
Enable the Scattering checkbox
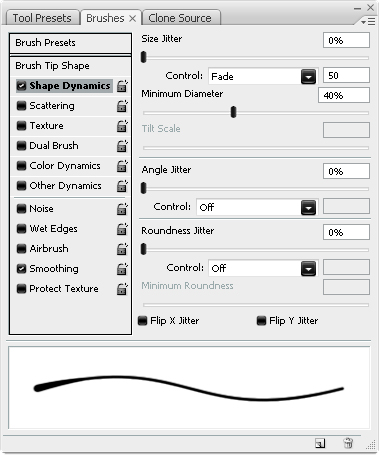click(21, 106)
